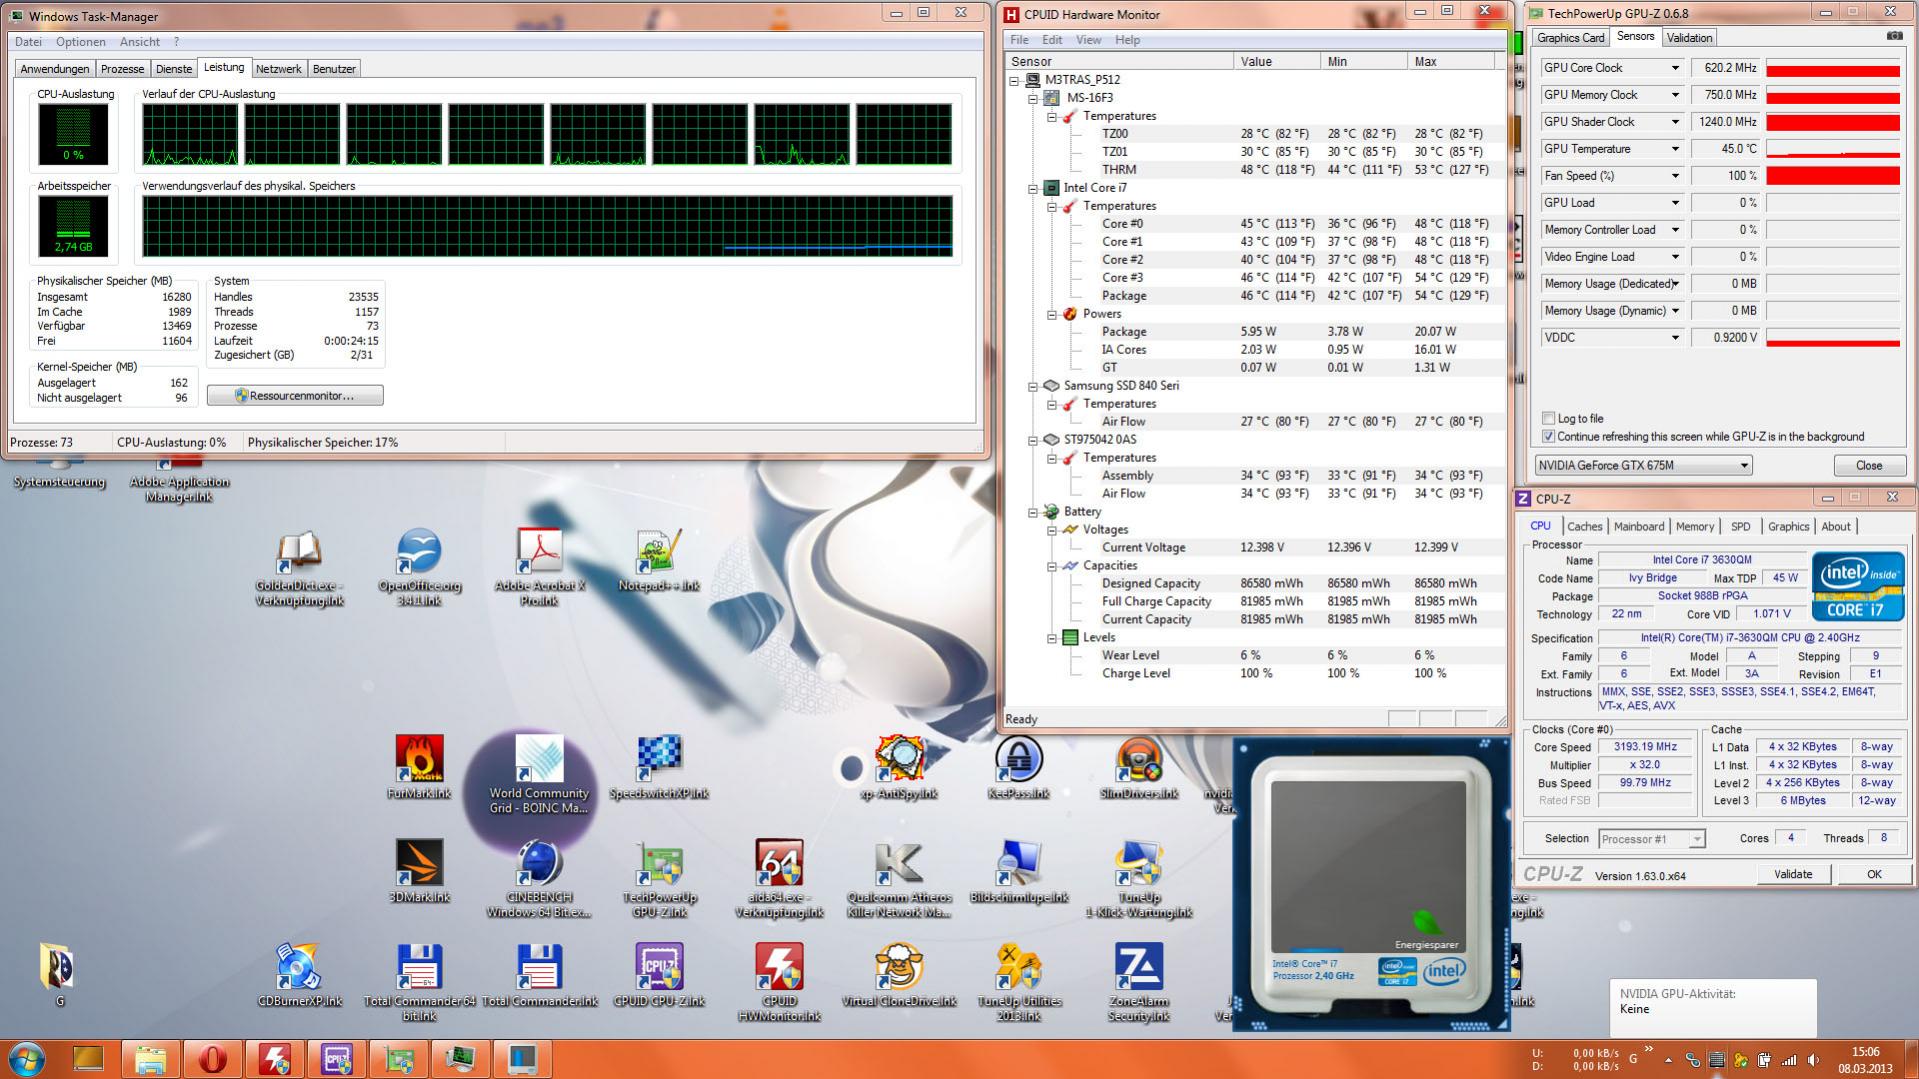The width and height of the screenshot is (1919, 1079).
Task: Select the IA Cores power row
Action: pyautogui.click(x=1255, y=350)
